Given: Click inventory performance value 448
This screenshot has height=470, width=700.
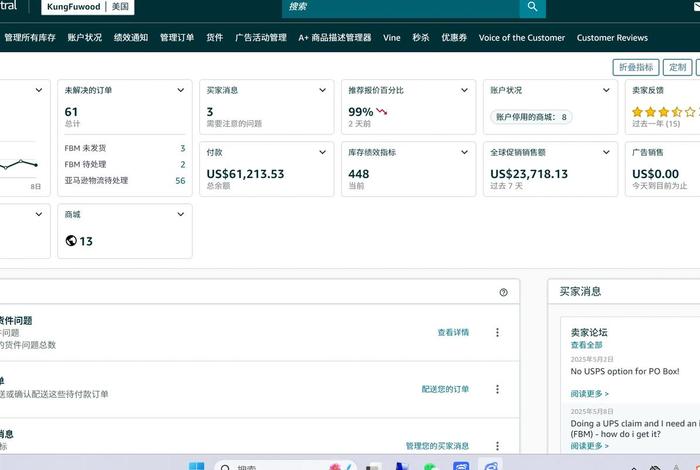Looking at the screenshot, I should tap(358, 174).
